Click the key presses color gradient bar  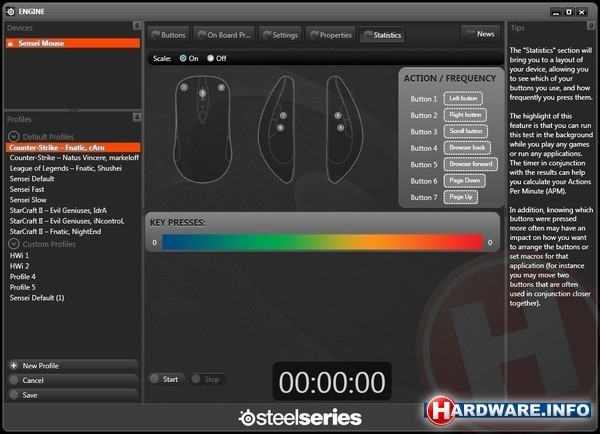[322, 242]
